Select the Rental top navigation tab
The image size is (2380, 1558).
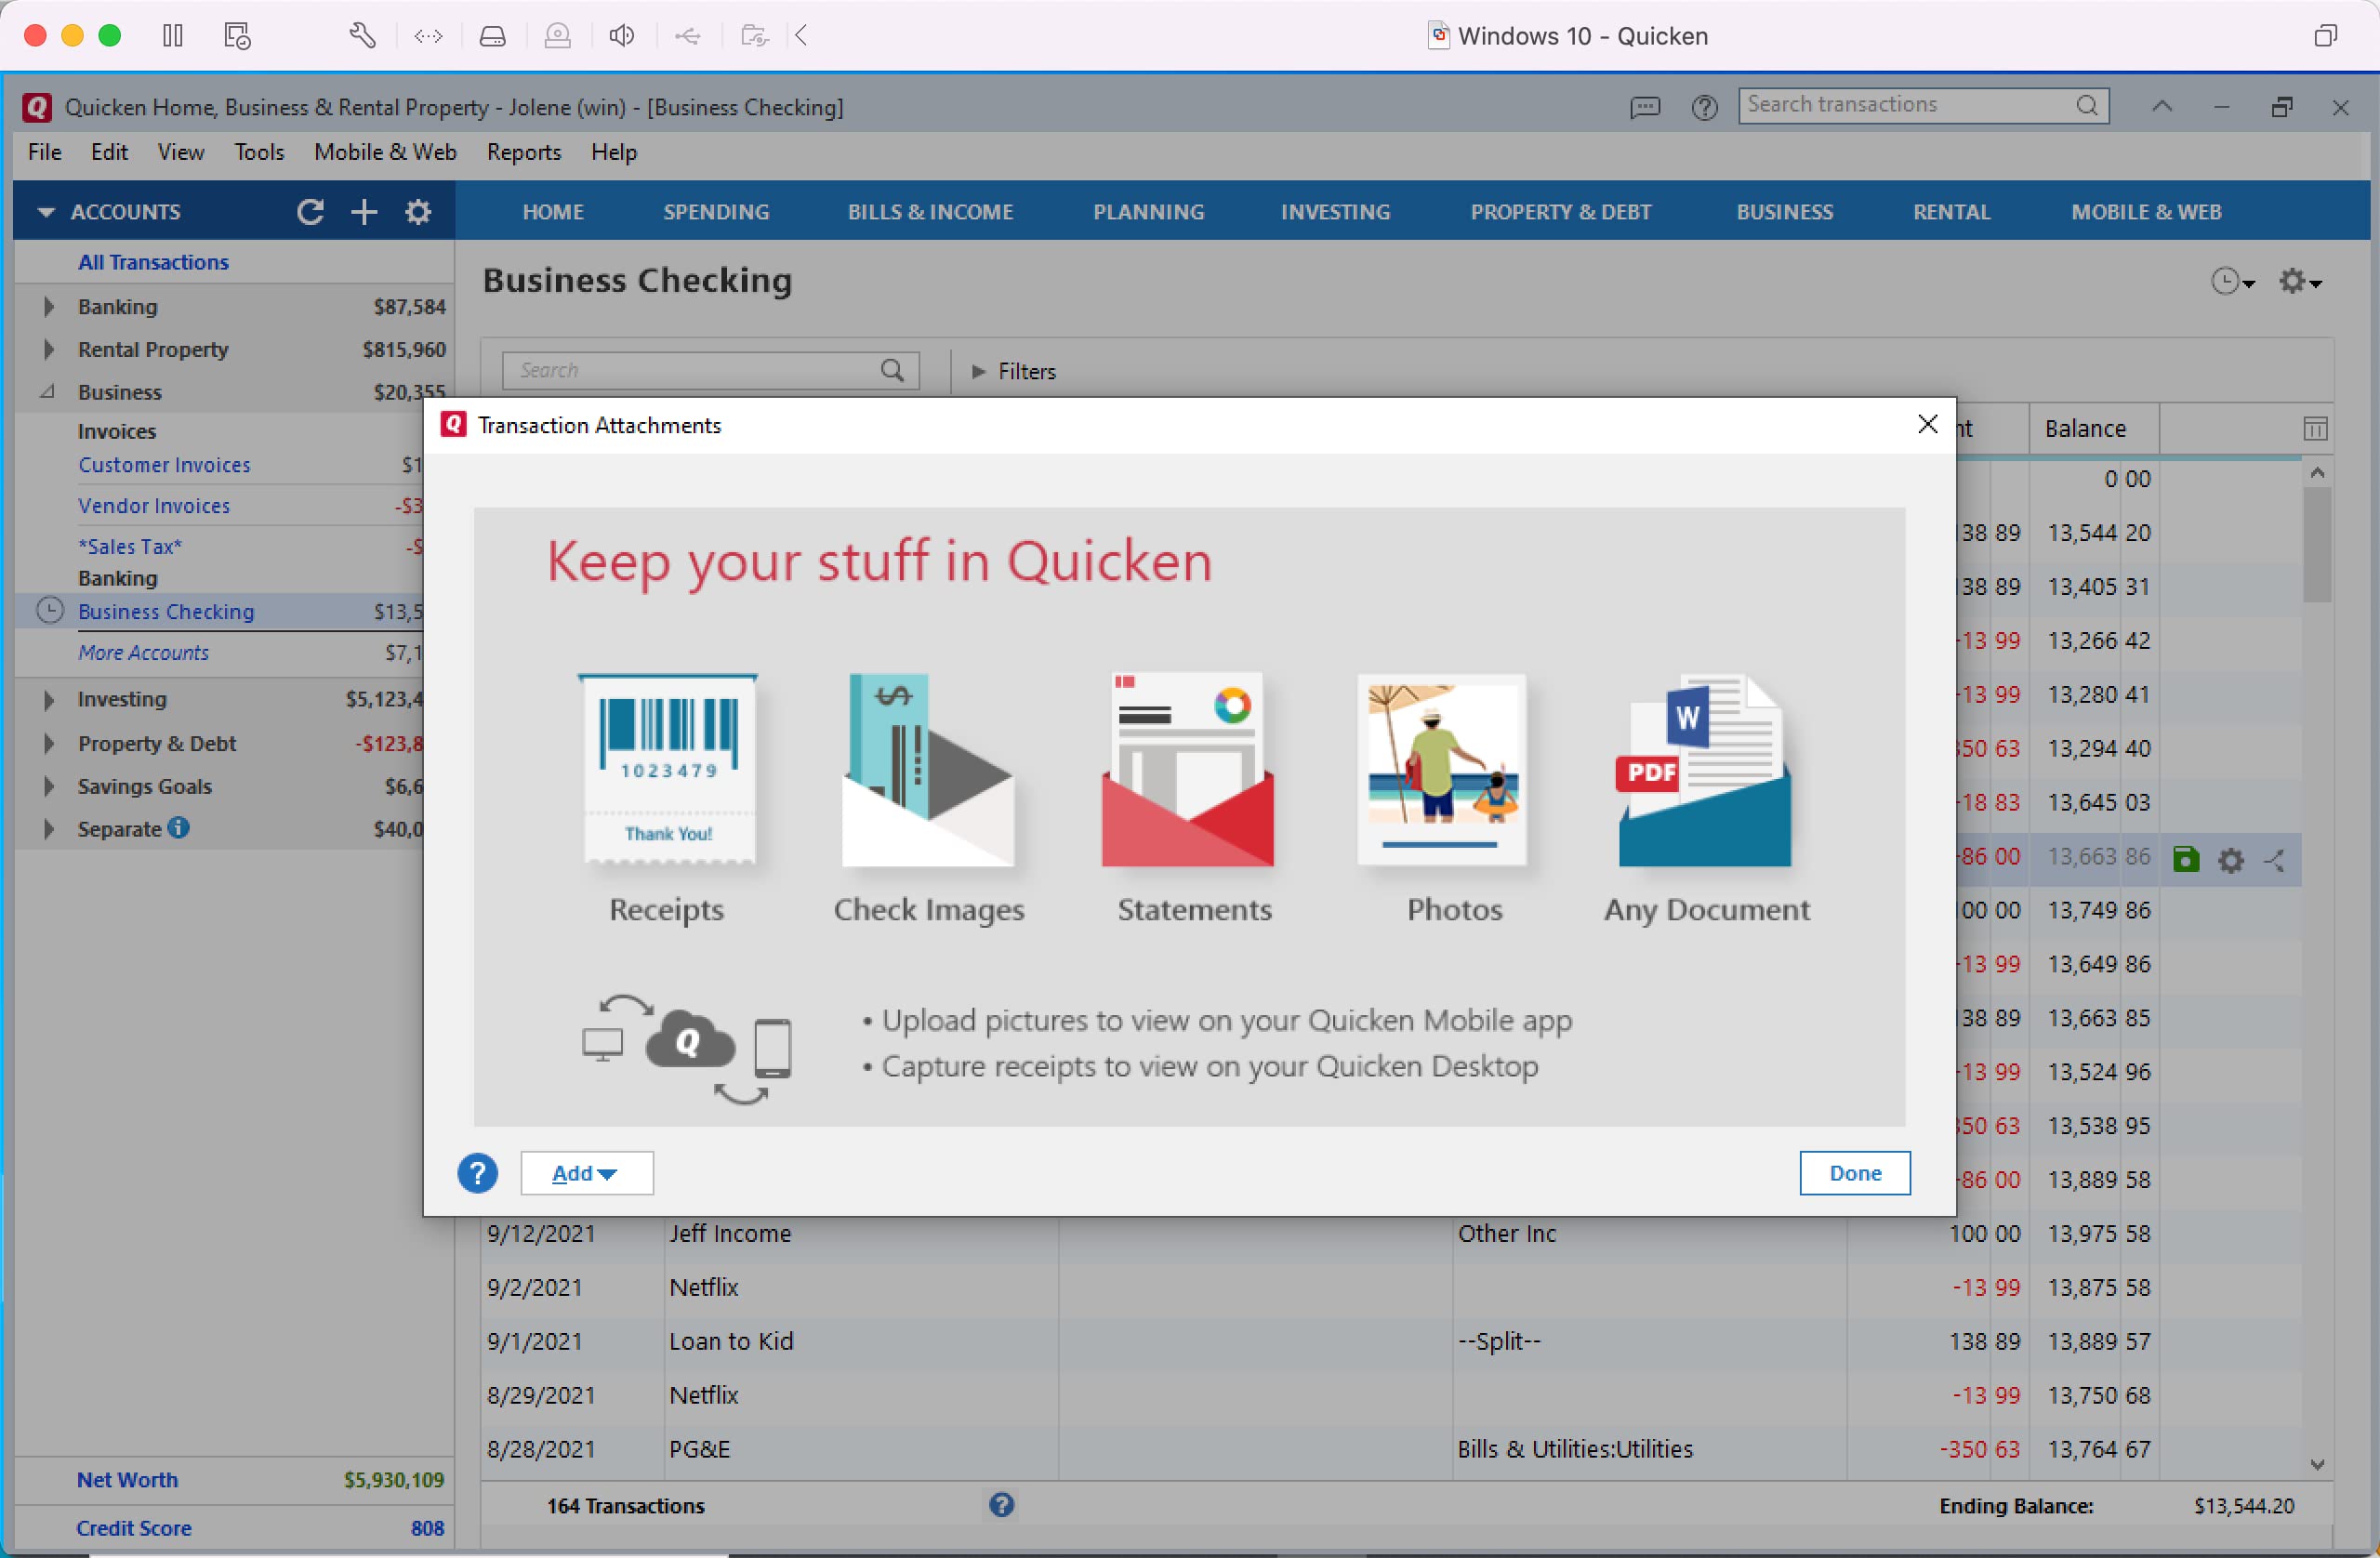tap(1950, 212)
